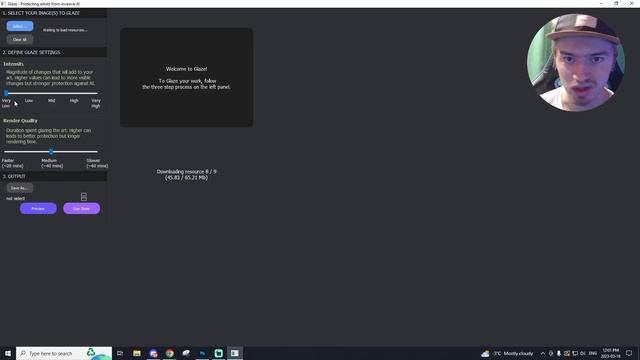Open the teal square app icon on the taskbar
Viewport: 640px width, 360px height.
tap(219, 353)
